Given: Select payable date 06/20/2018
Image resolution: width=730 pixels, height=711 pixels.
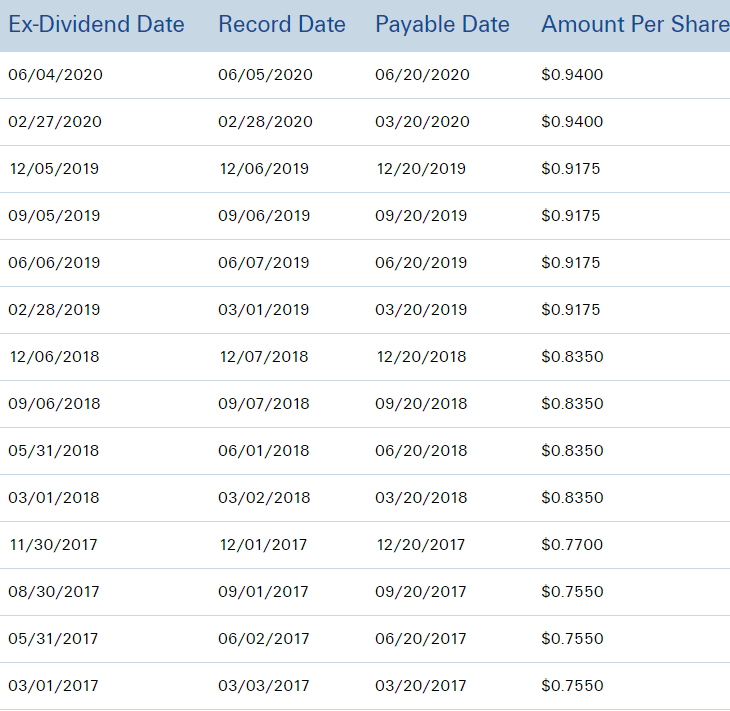Looking at the screenshot, I should [421, 451].
